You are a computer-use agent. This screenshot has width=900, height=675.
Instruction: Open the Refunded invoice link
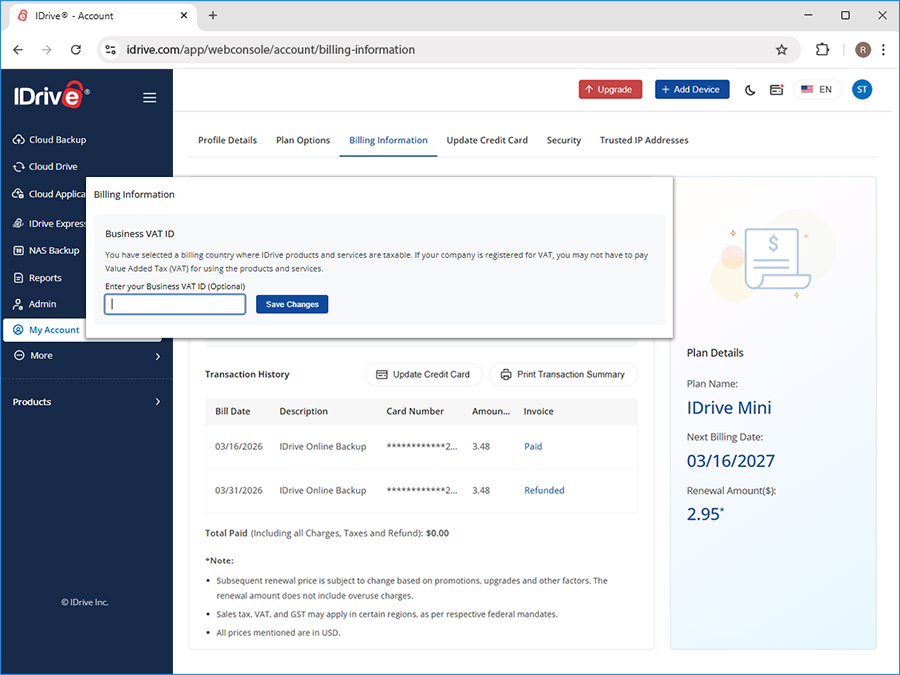tap(544, 490)
